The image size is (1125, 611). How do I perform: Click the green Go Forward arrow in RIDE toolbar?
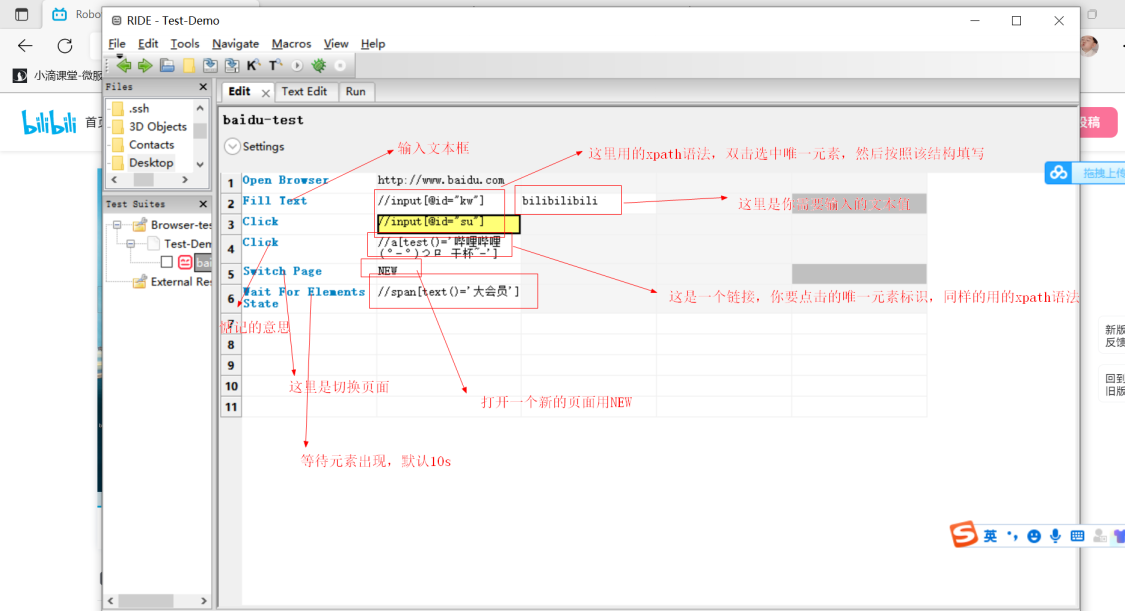coord(145,65)
